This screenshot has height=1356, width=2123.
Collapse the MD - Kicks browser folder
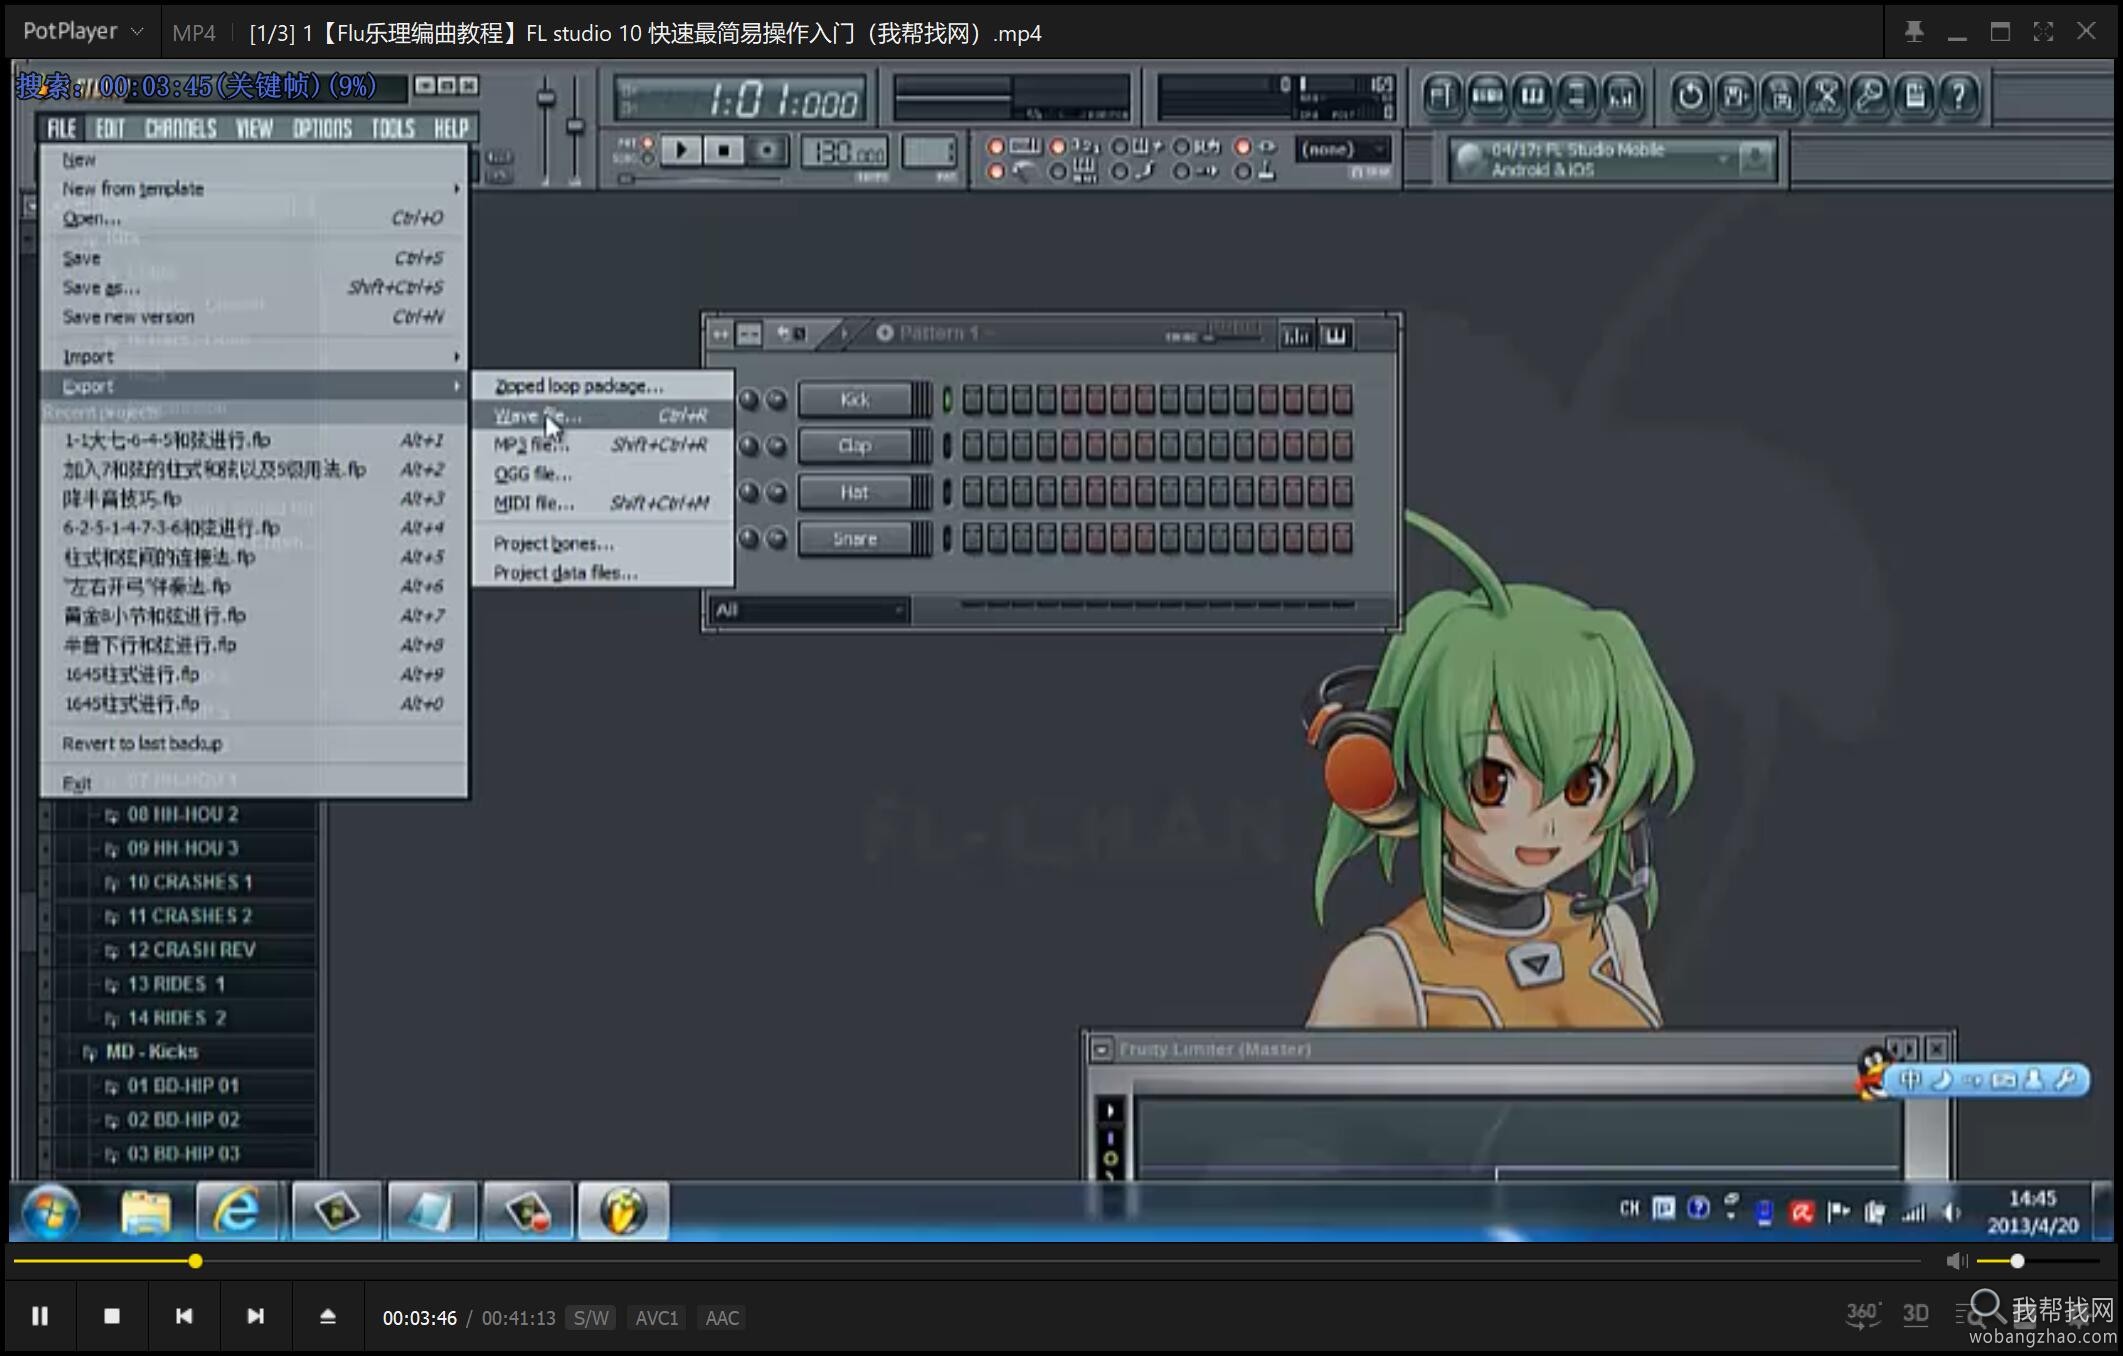tap(90, 1052)
